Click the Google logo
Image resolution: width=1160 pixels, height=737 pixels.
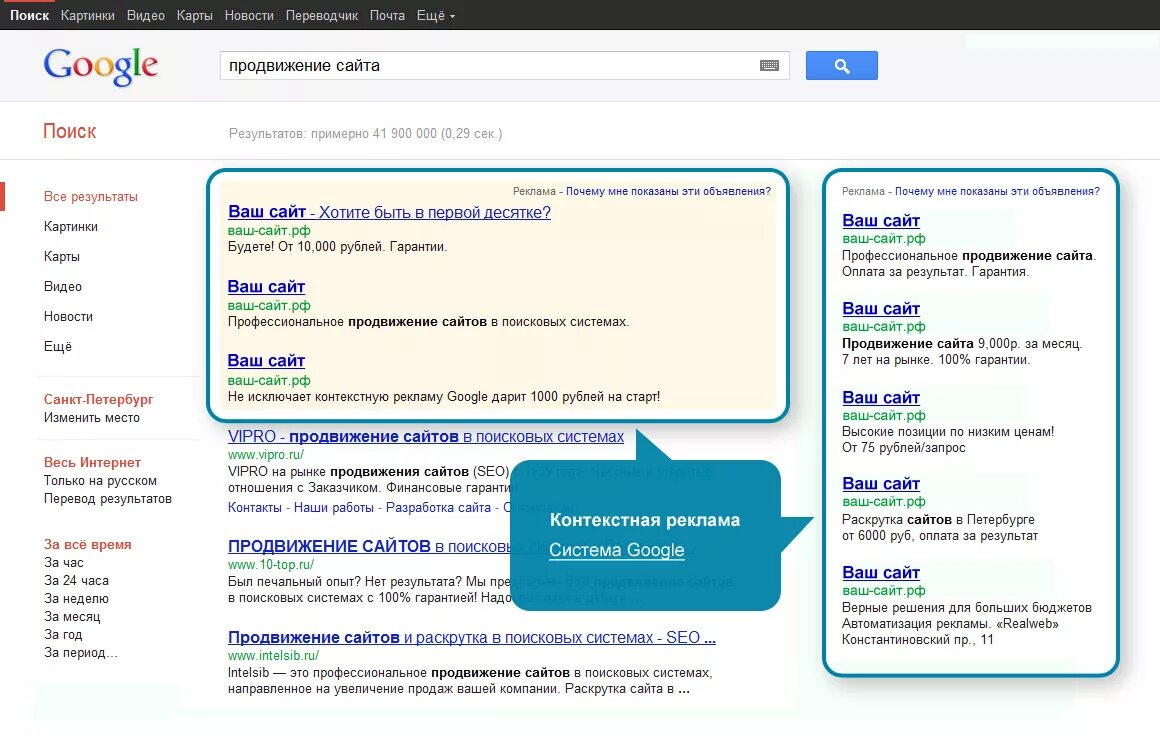[x=101, y=67]
